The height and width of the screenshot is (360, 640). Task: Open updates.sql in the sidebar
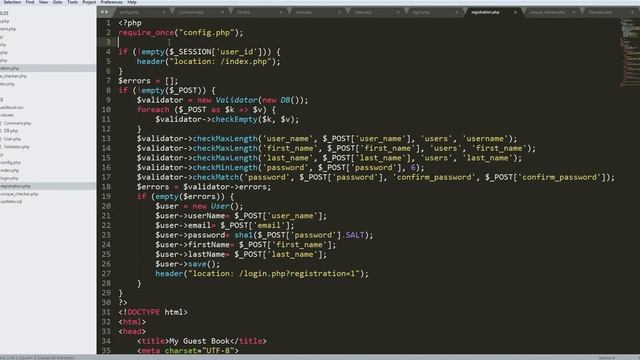11,201
